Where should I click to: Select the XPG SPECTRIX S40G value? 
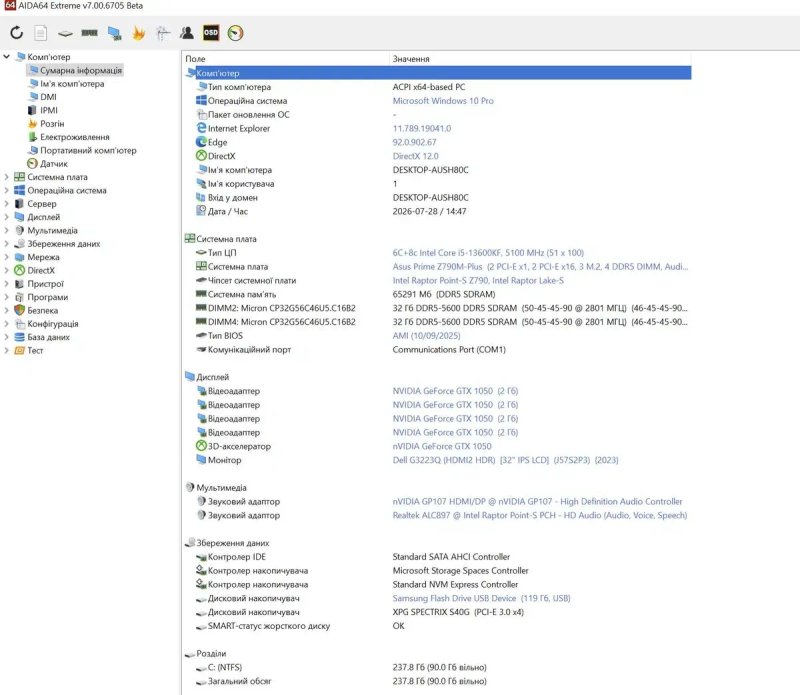[458, 612]
